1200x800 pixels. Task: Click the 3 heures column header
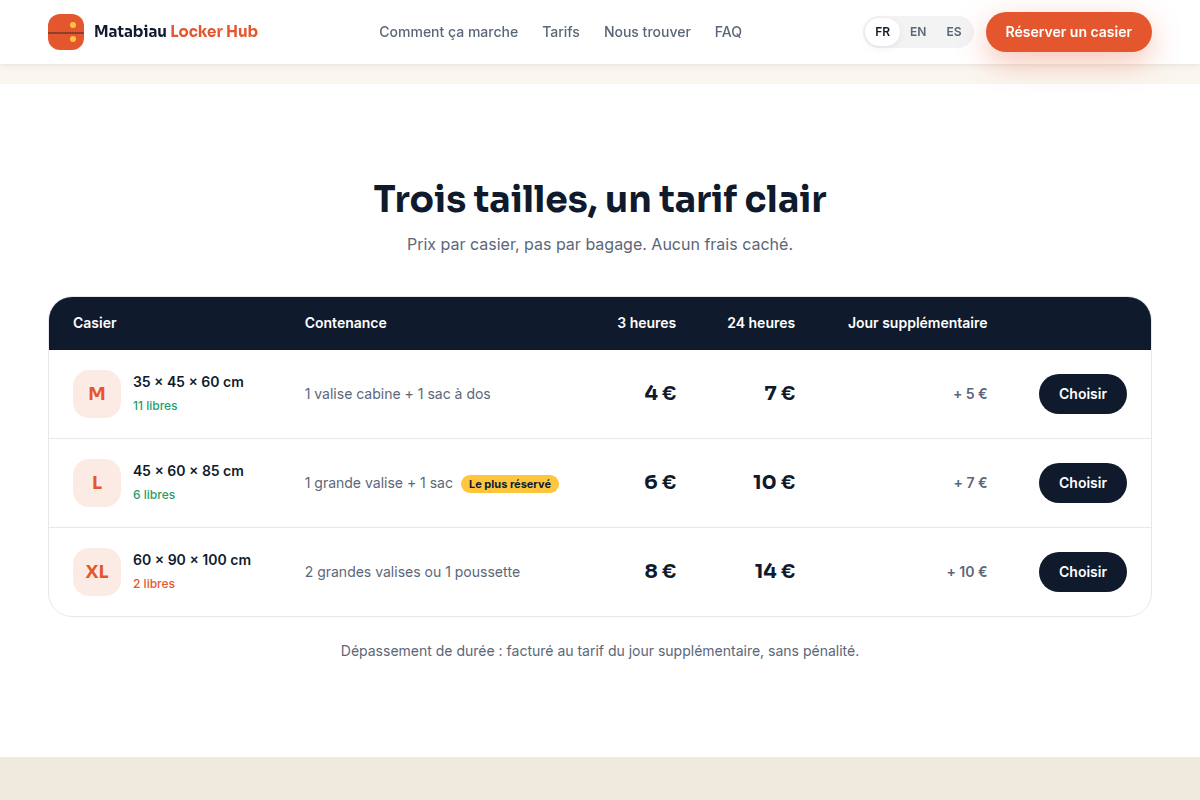pos(646,323)
